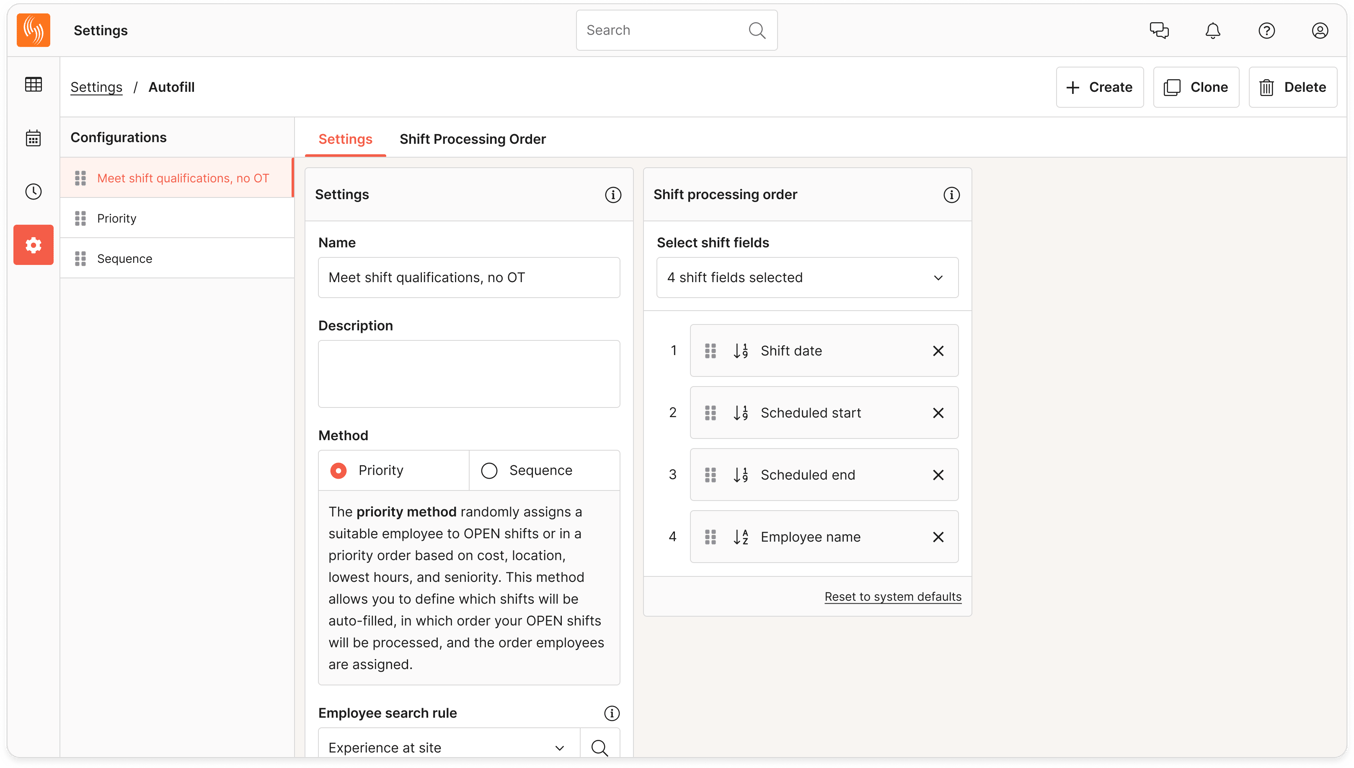Open the chat messages icon
The image size is (1354, 768).
point(1159,31)
